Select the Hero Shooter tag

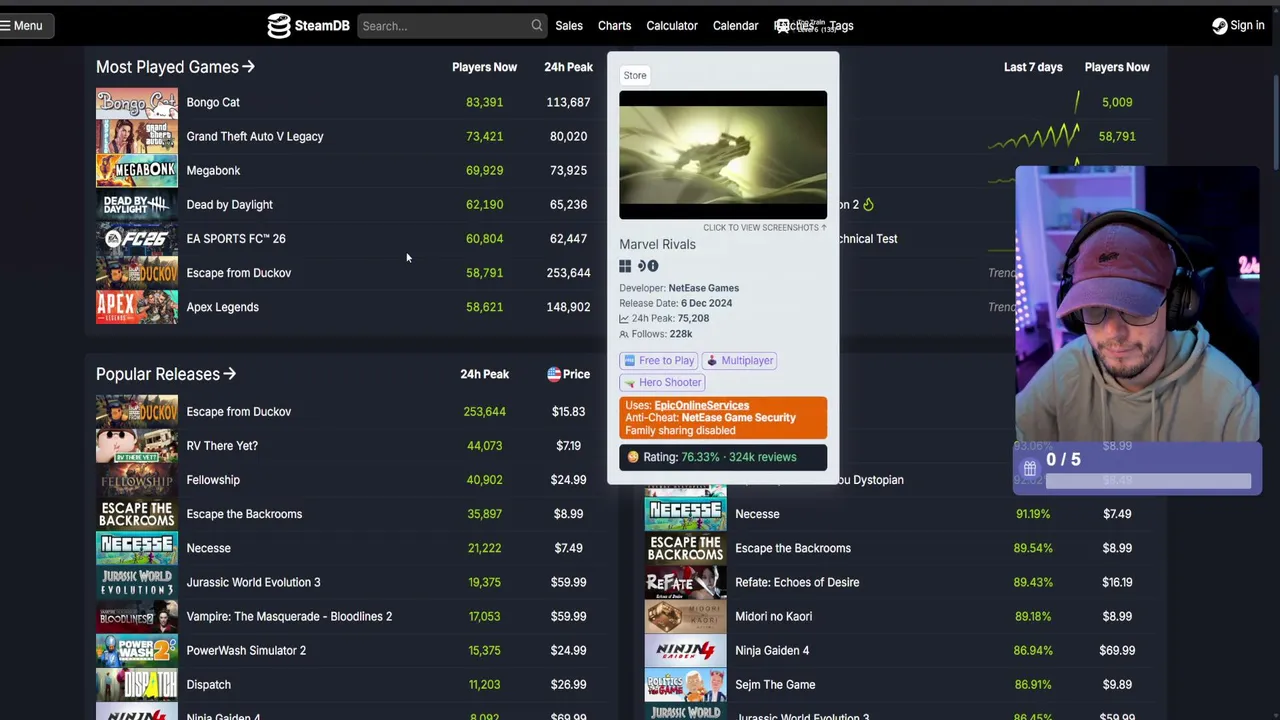coord(663,382)
